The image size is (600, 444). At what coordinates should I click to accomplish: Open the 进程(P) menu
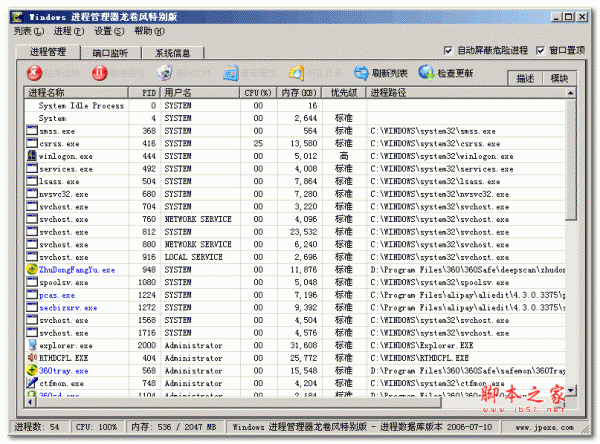click(x=69, y=31)
